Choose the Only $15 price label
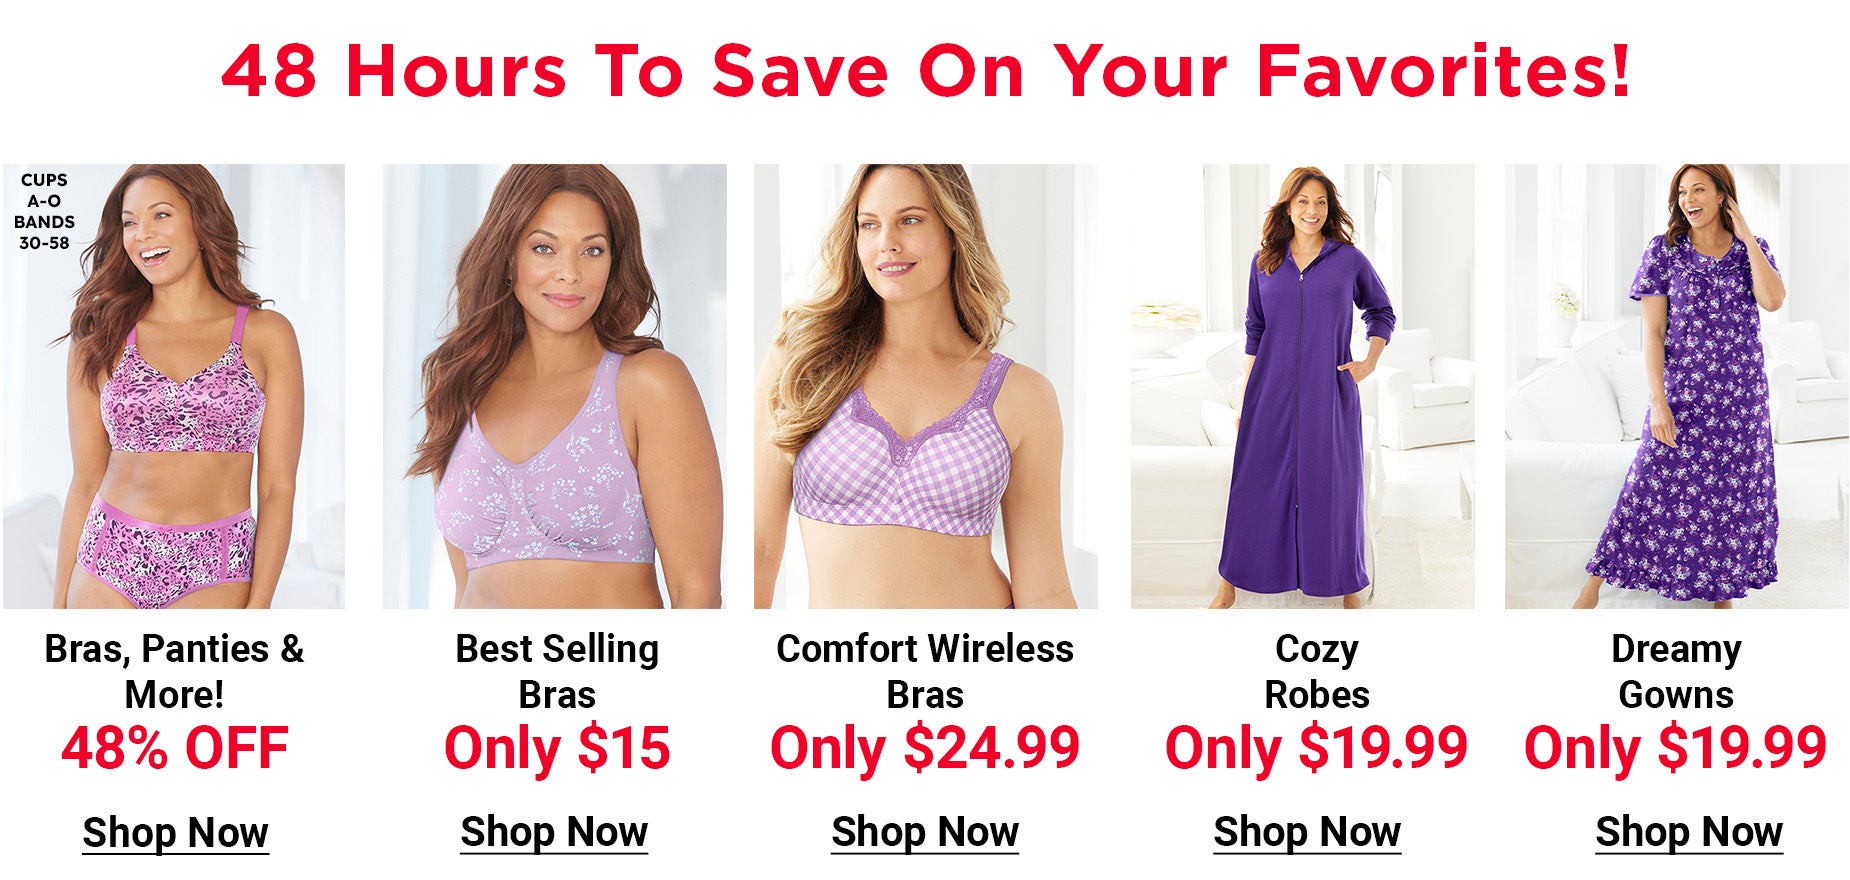 point(557,748)
